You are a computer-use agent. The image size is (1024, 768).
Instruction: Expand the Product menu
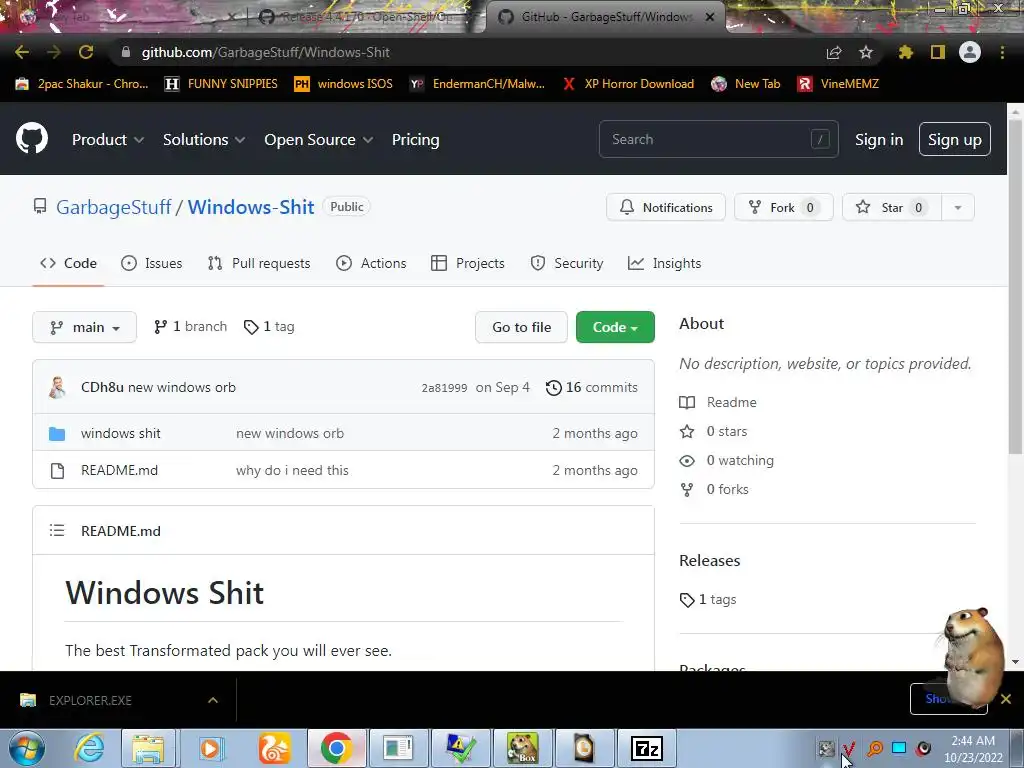tap(108, 140)
